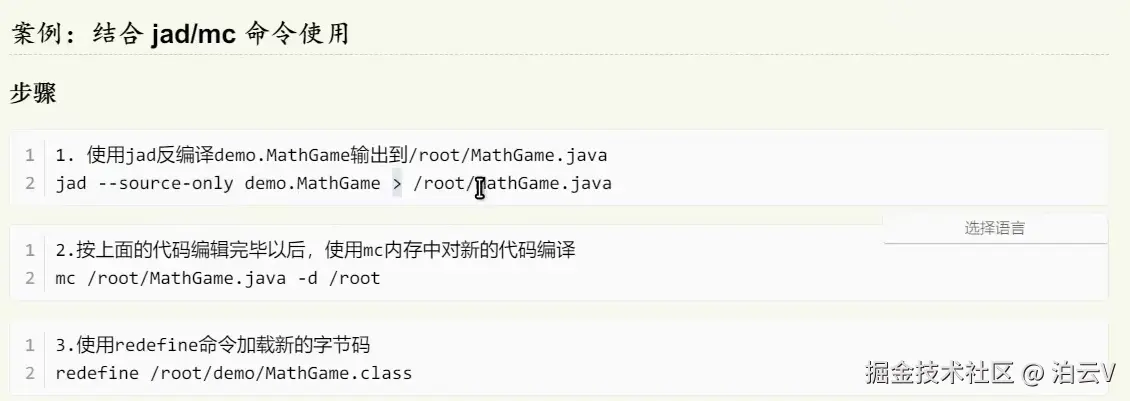Open the 选择语言 language dropdown
This screenshot has width=1130, height=401.
pyautogui.click(x=994, y=229)
